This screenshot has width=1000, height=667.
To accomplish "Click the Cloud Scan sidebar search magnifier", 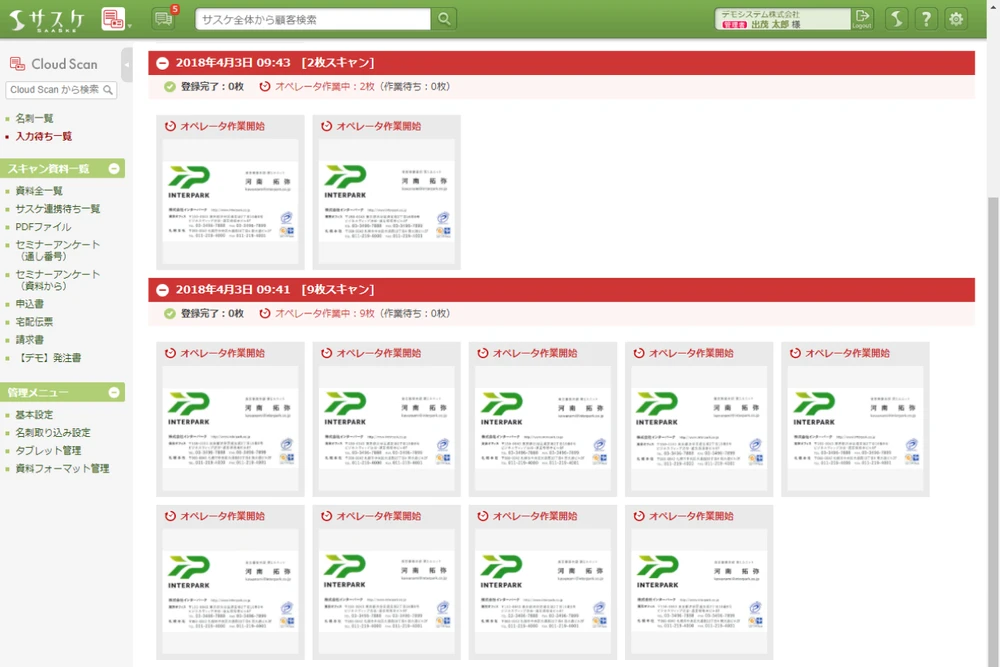I will coord(108,90).
